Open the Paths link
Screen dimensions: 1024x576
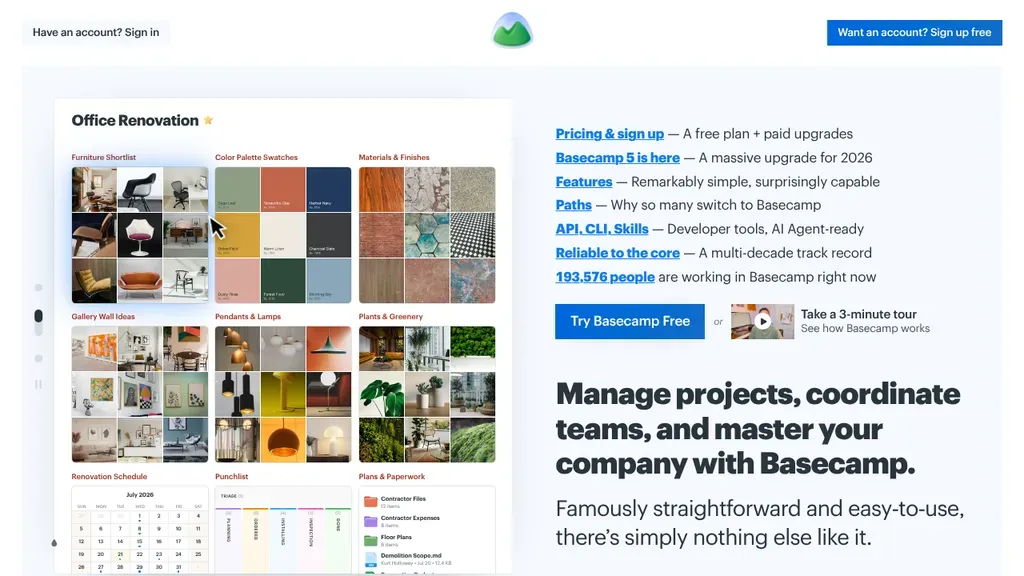tap(573, 205)
